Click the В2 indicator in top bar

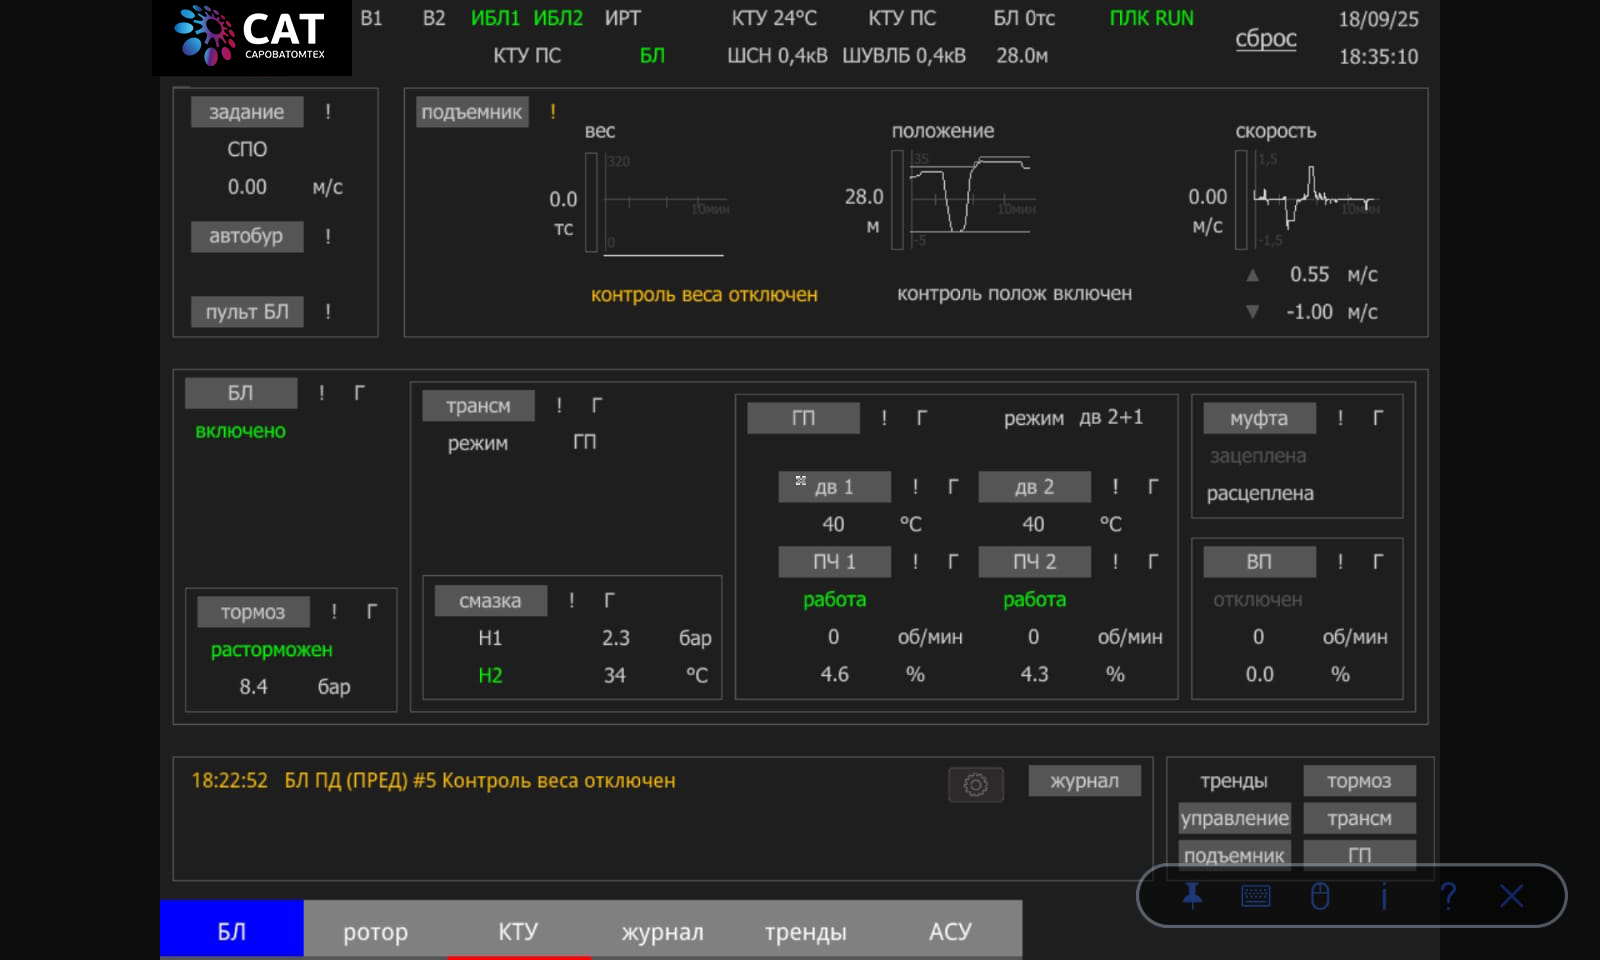coord(434,18)
